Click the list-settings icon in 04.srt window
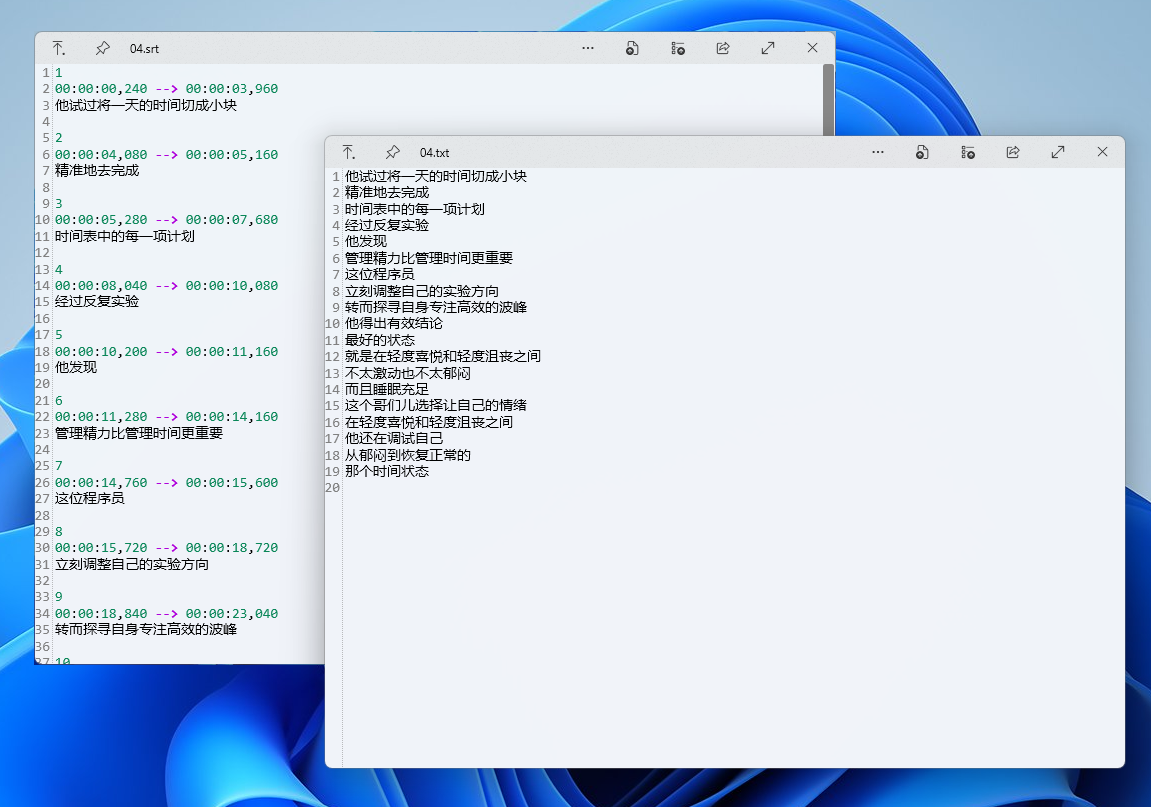Viewport: 1151px width, 807px height. click(x=678, y=48)
